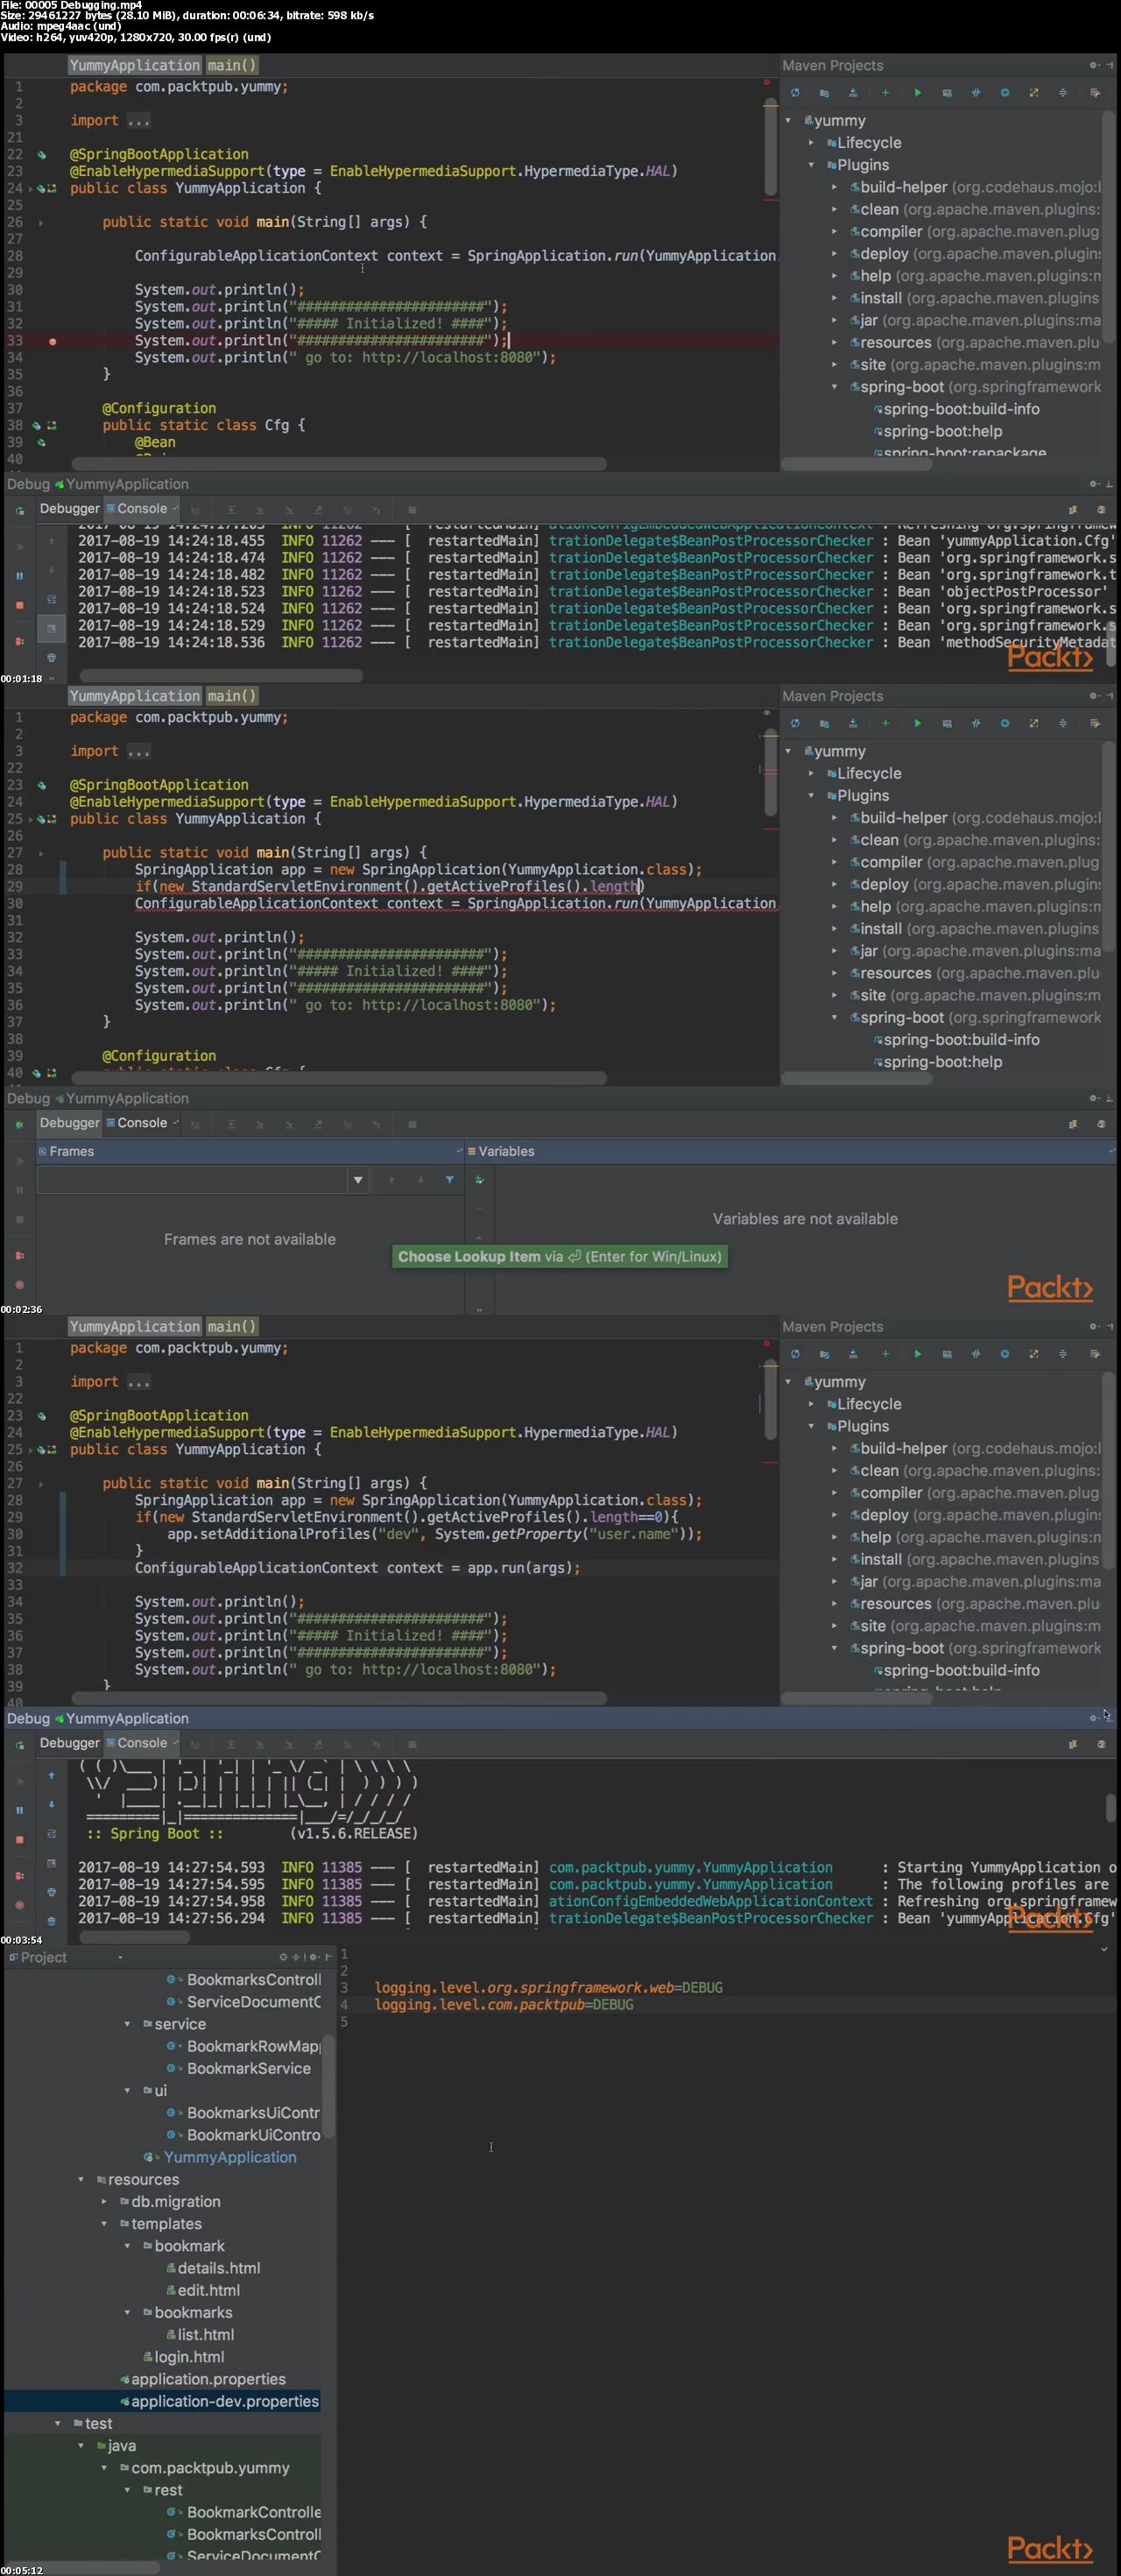Viewport: 1121px width, 2576px height.
Task: Click the Project tree vertical scrollbar
Action: [328, 2086]
